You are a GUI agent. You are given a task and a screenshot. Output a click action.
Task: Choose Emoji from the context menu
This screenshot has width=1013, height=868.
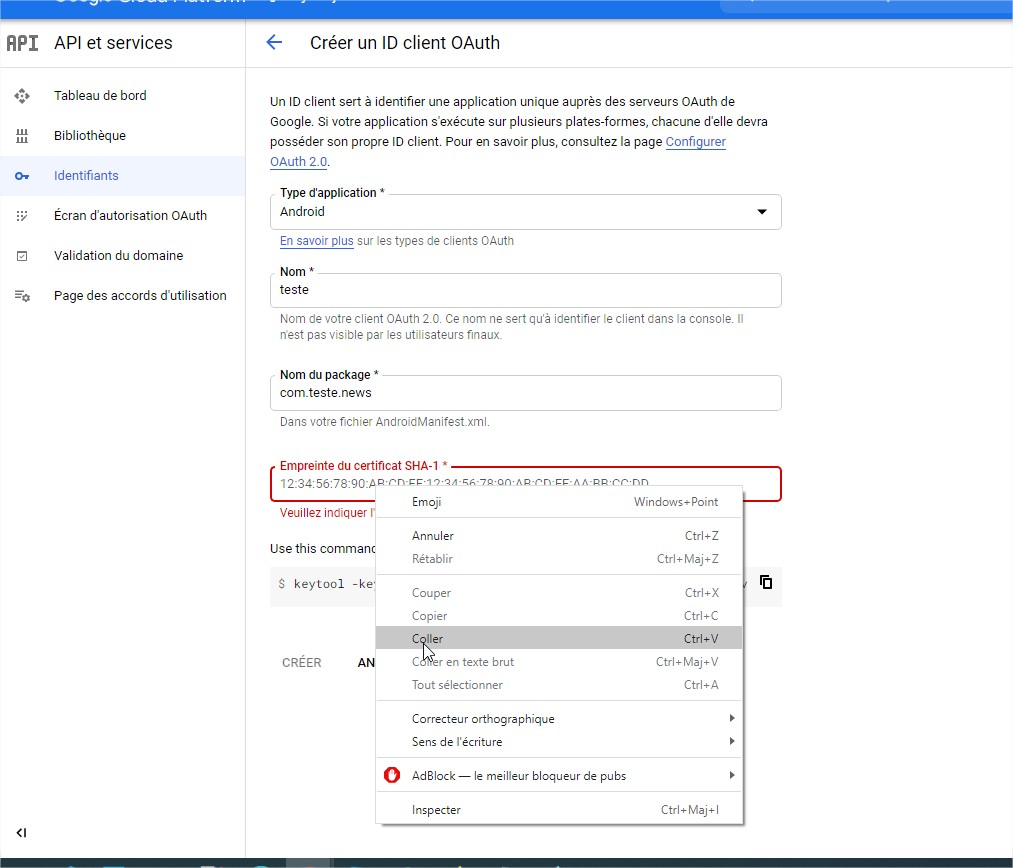[559, 502]
